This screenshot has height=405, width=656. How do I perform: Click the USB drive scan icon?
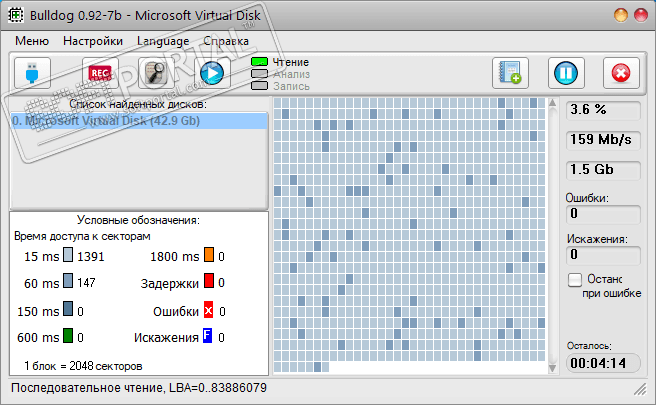tap(32, 73)
